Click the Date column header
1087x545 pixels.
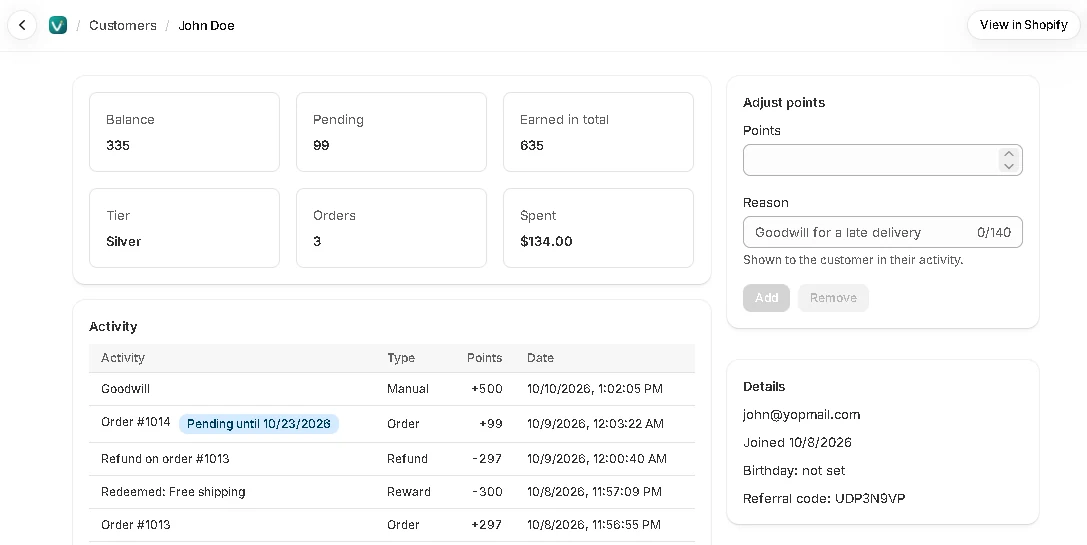tap(540, 358)
